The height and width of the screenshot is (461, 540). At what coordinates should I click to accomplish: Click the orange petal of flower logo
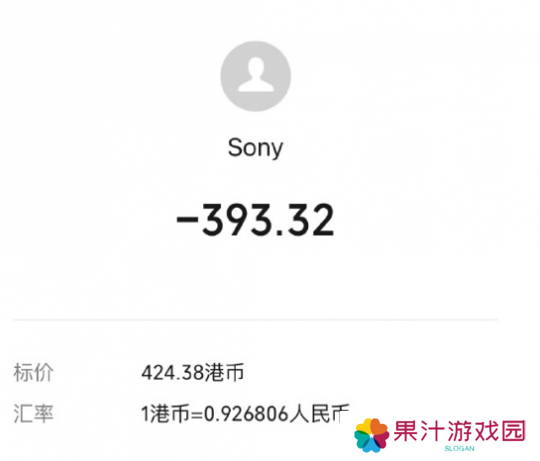click(x=380, y=429)
